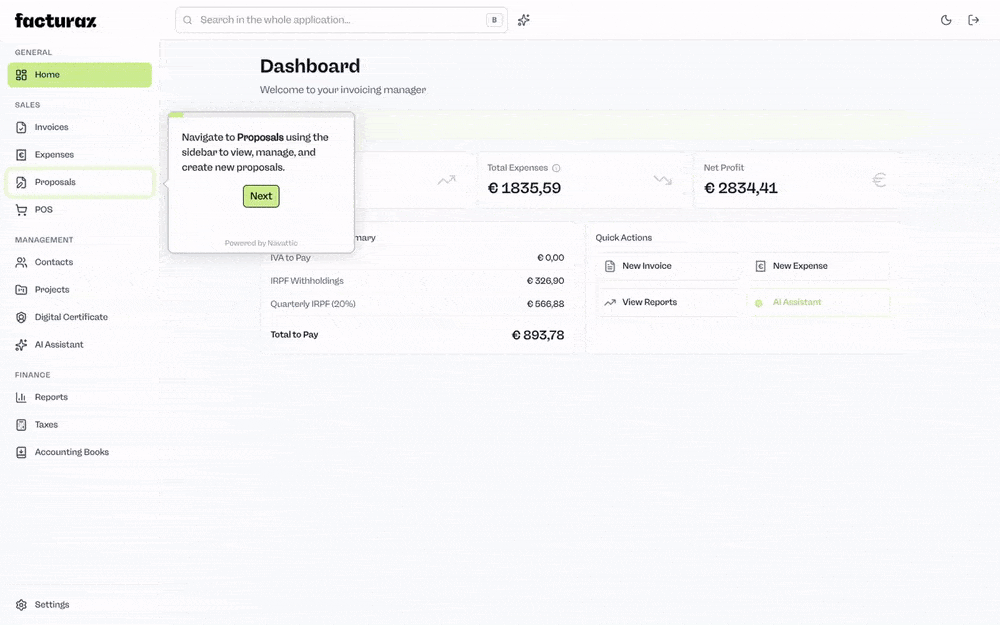
Task: Click the downward trend icon in the Total Expenses card
Action: pyautogui.click(x=663, y=180)
